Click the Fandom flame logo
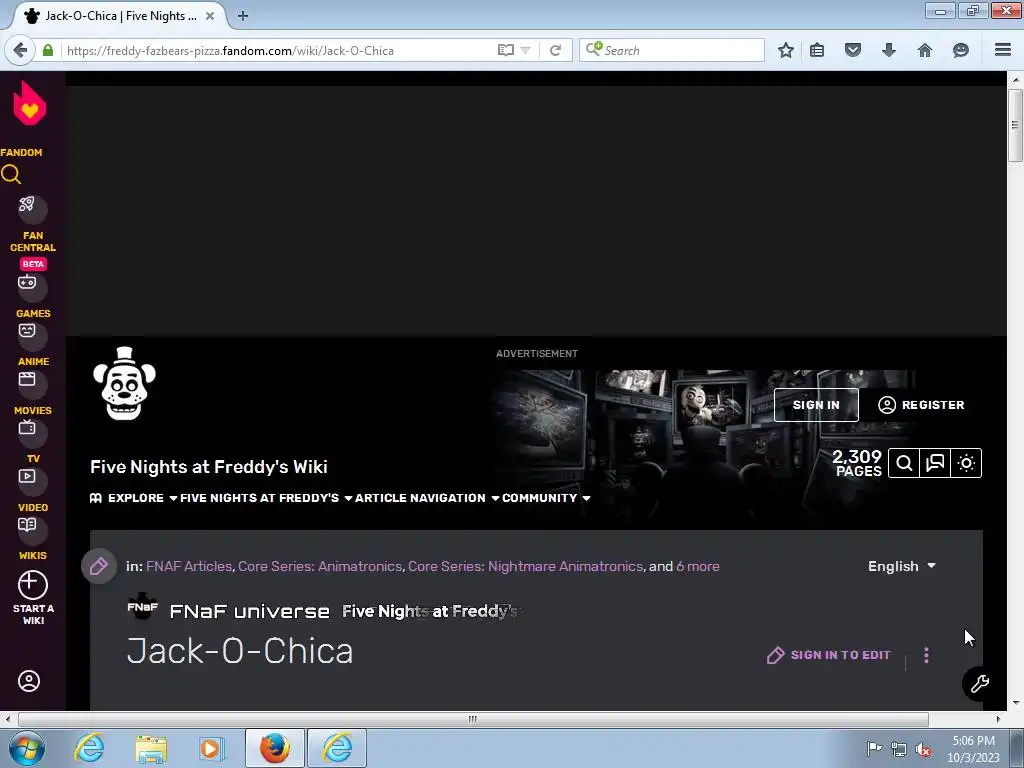This screenshot has width=1024, height=768. click(x=29, y=103)
